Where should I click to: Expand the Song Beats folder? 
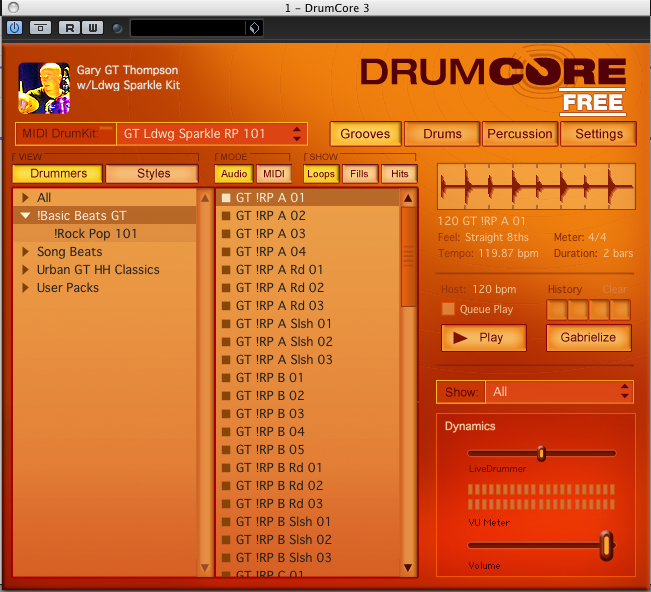click(x=26, y=252)
